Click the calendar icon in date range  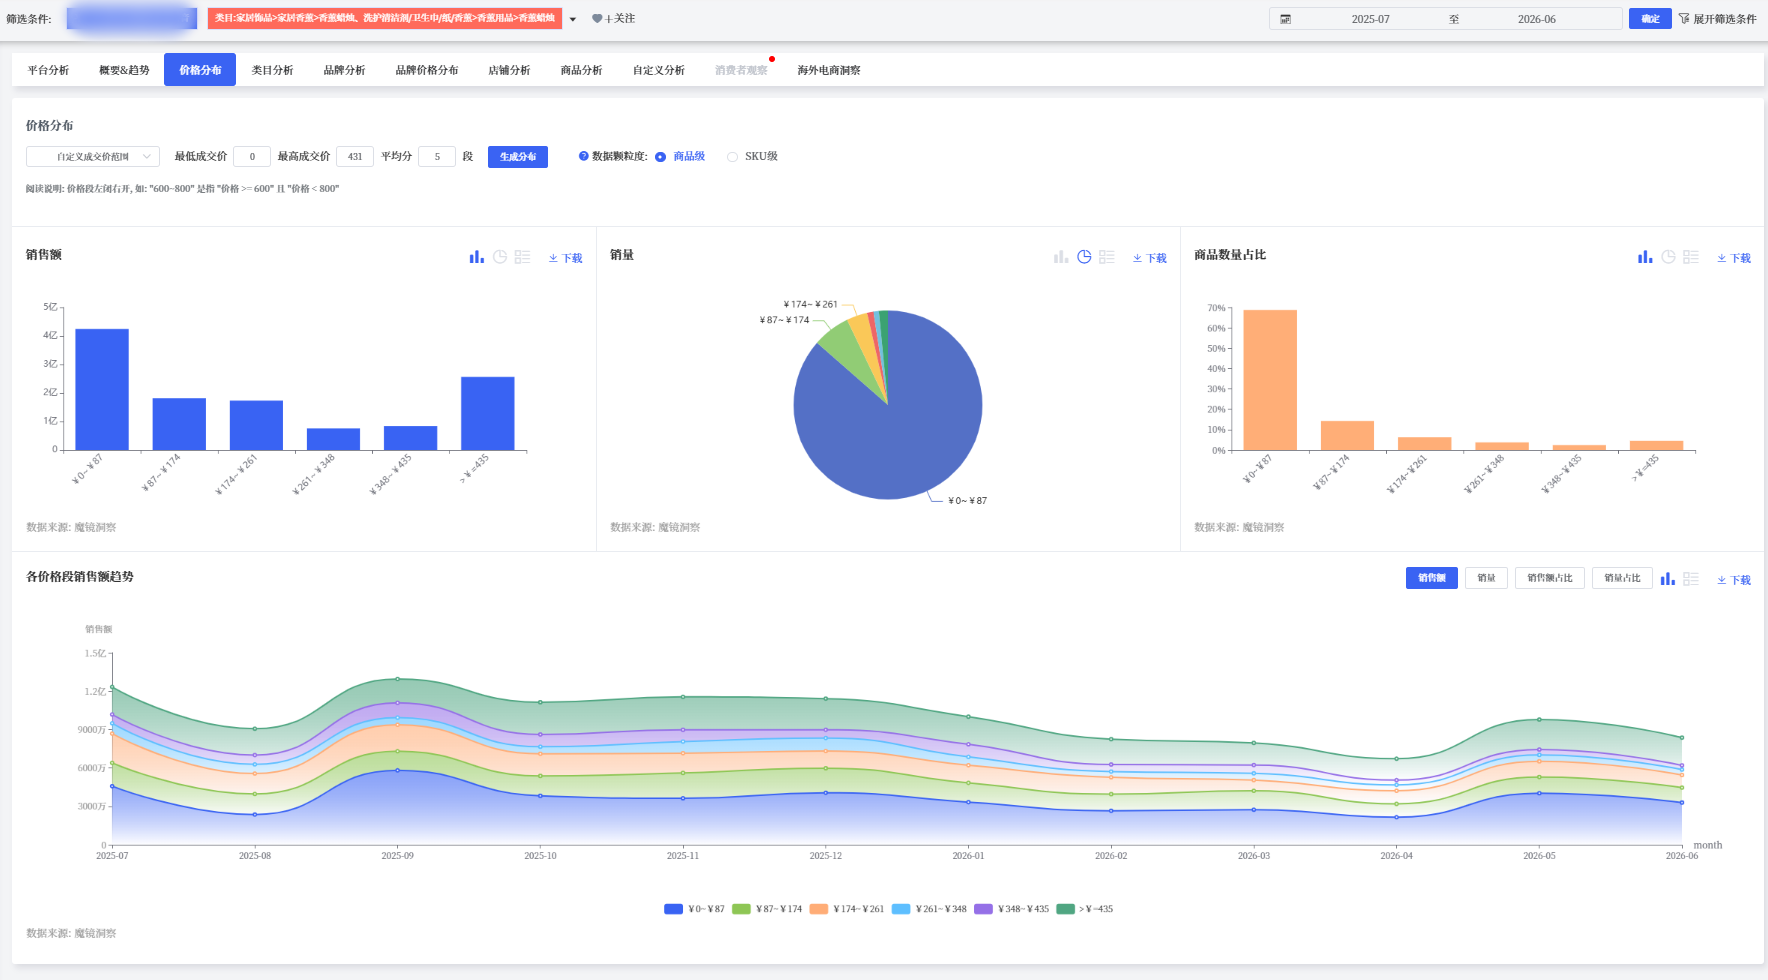point(1286,19)
